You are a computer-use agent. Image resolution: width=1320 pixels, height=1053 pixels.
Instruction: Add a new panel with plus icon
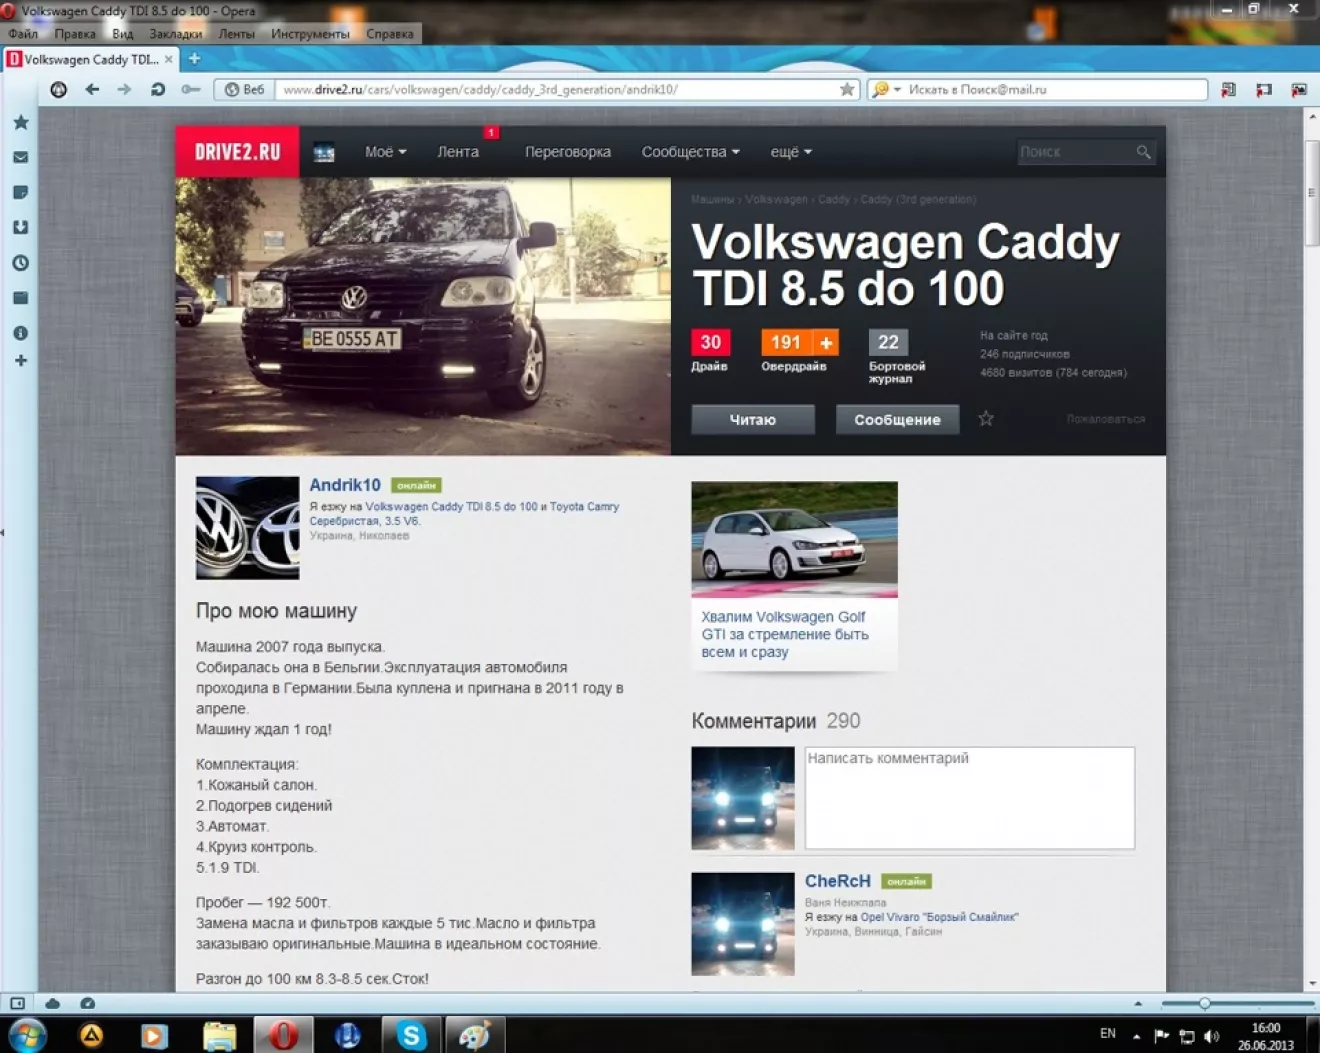[20, 360]
